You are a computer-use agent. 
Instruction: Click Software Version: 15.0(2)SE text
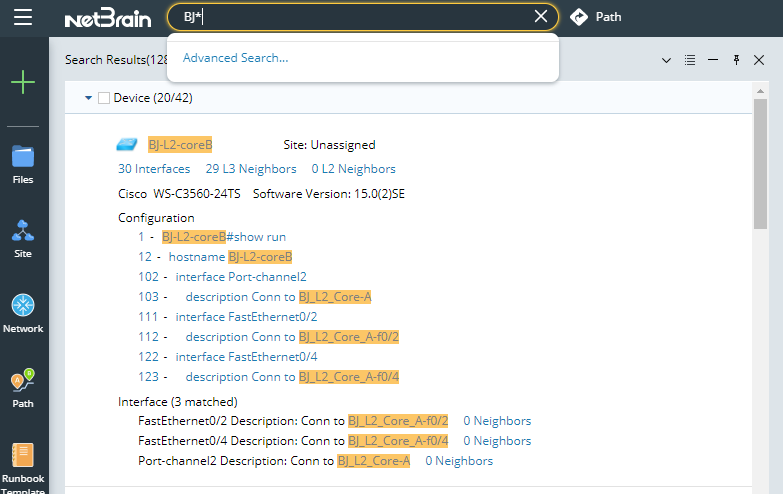pos(329,194)
